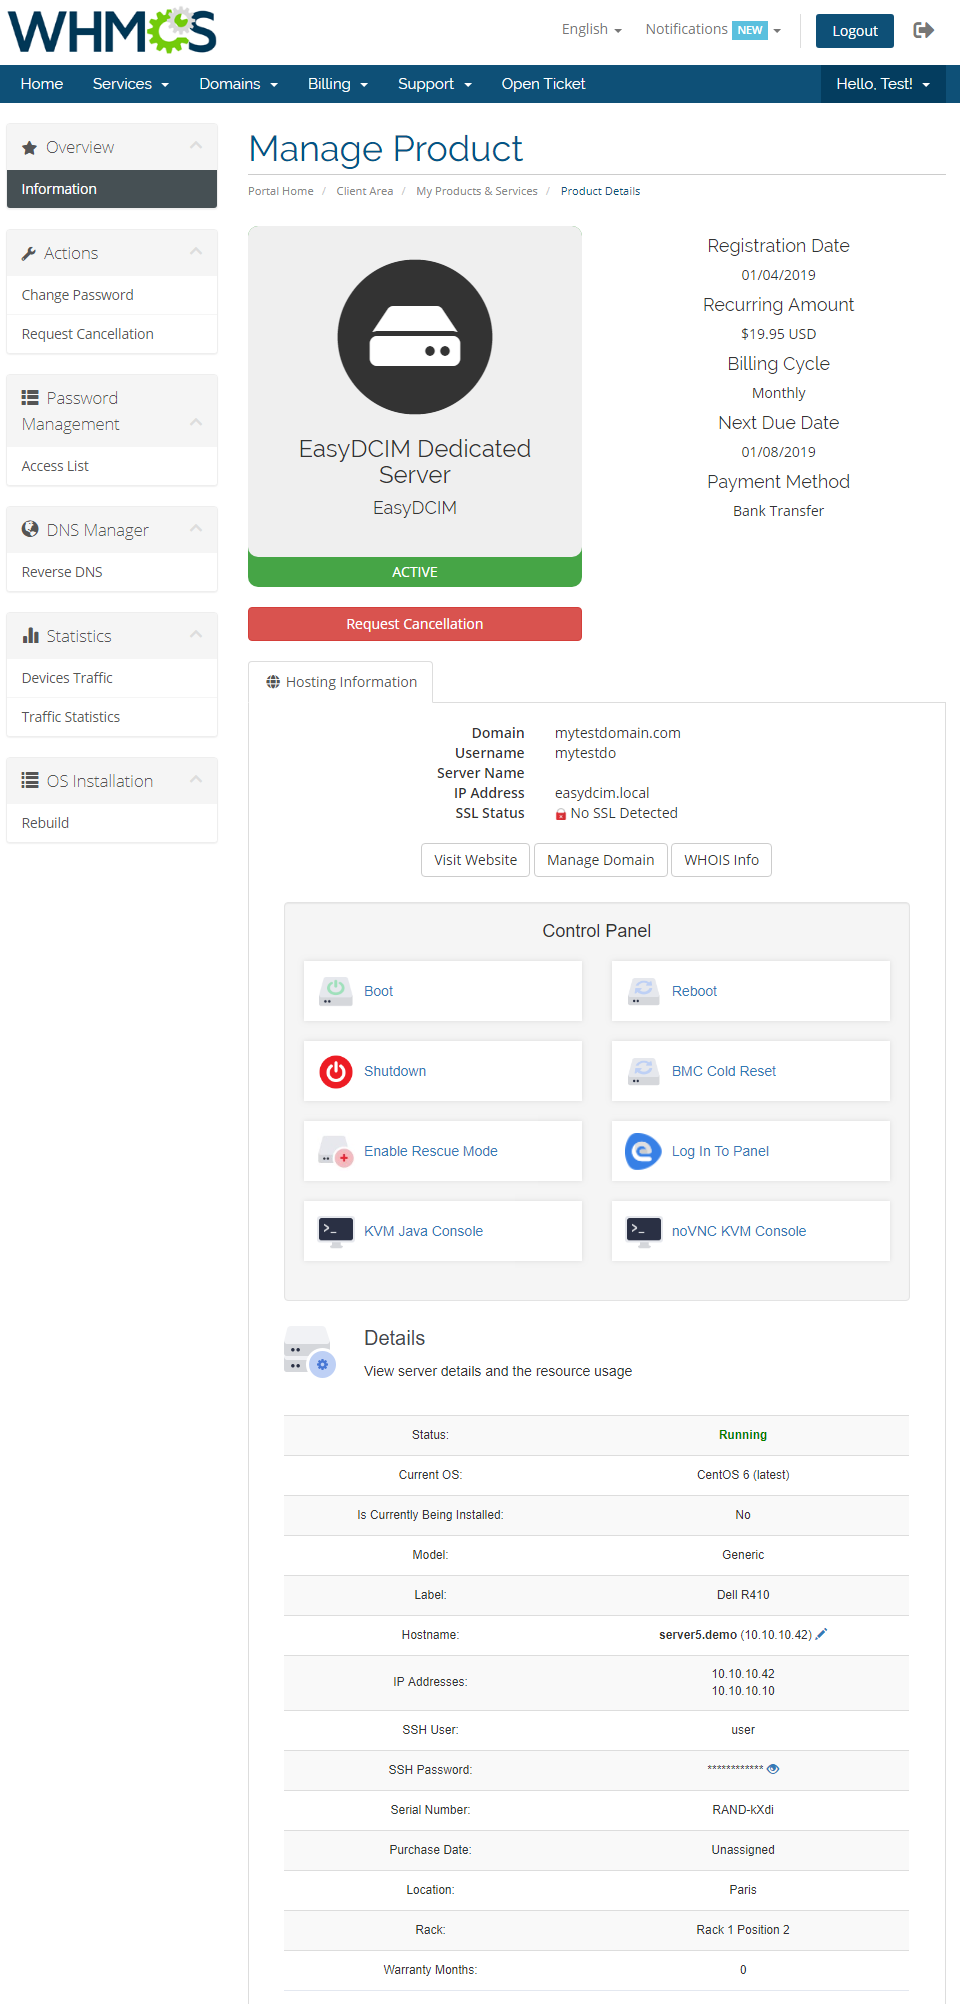Viewport: 960px width, 2004px height.
Task: Click the noVNC KVM Console monitor icon
Action: click(x=644, y=1231)
